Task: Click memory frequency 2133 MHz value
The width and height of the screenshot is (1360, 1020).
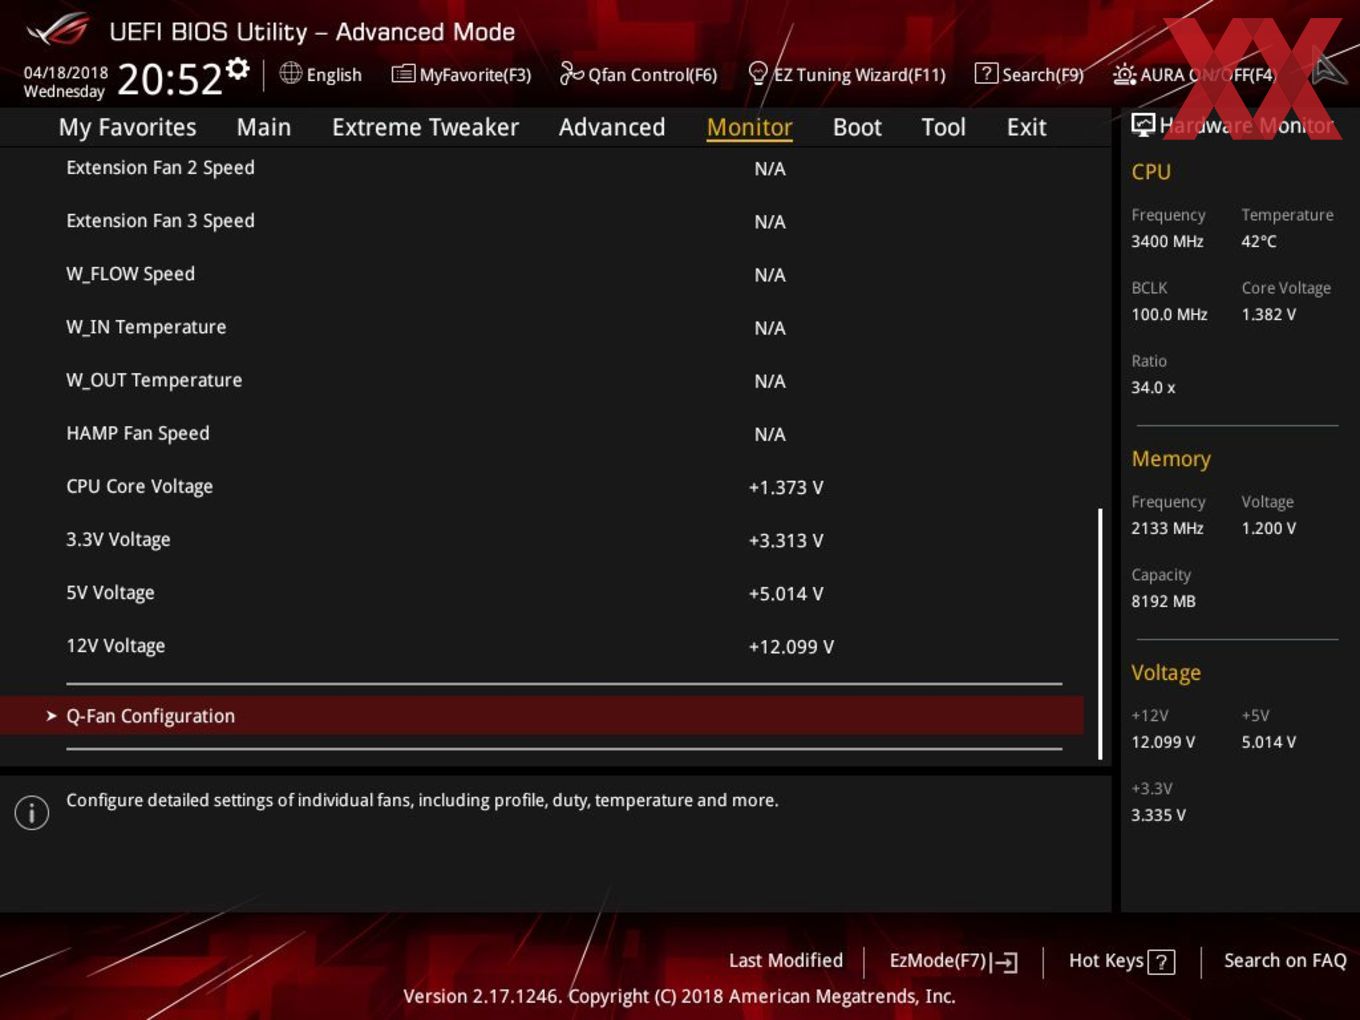Action: coord(1167,528)
